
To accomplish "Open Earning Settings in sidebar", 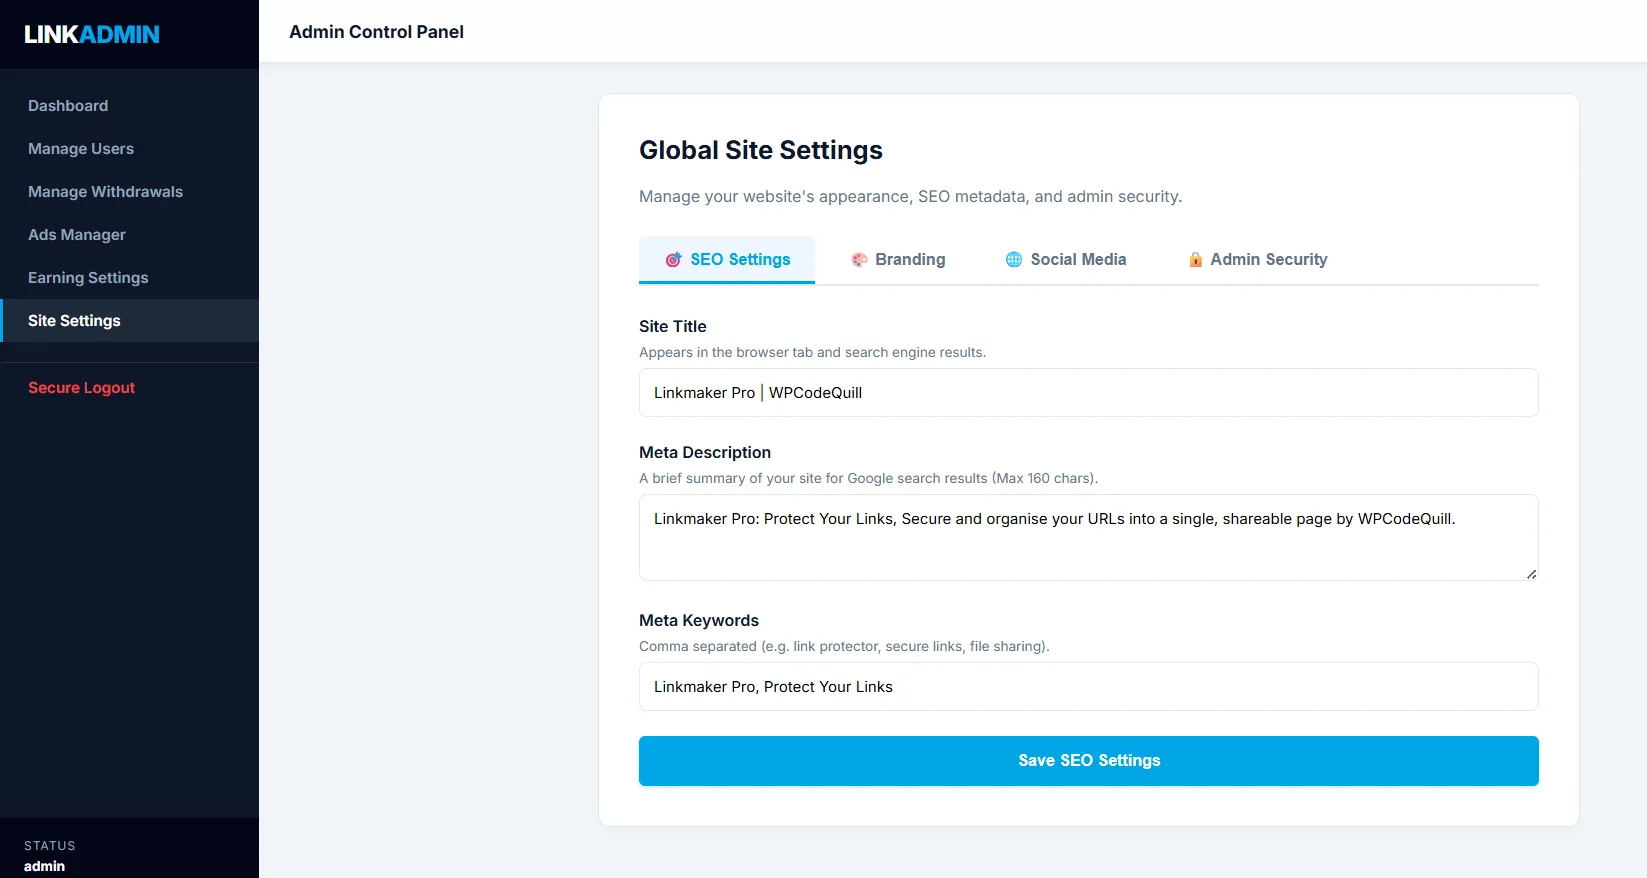I will (x=88, y=278).
